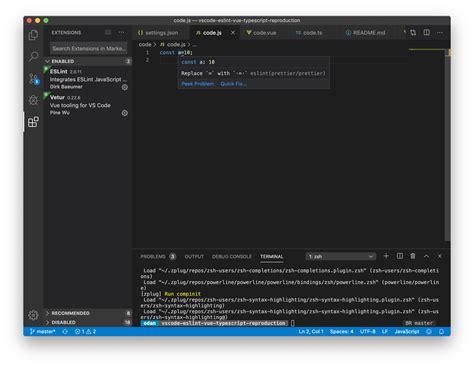The width and height of the screenshot is (474, 367).
Task: Synchronize changes from the status bar icon
Action: (65, 331)
